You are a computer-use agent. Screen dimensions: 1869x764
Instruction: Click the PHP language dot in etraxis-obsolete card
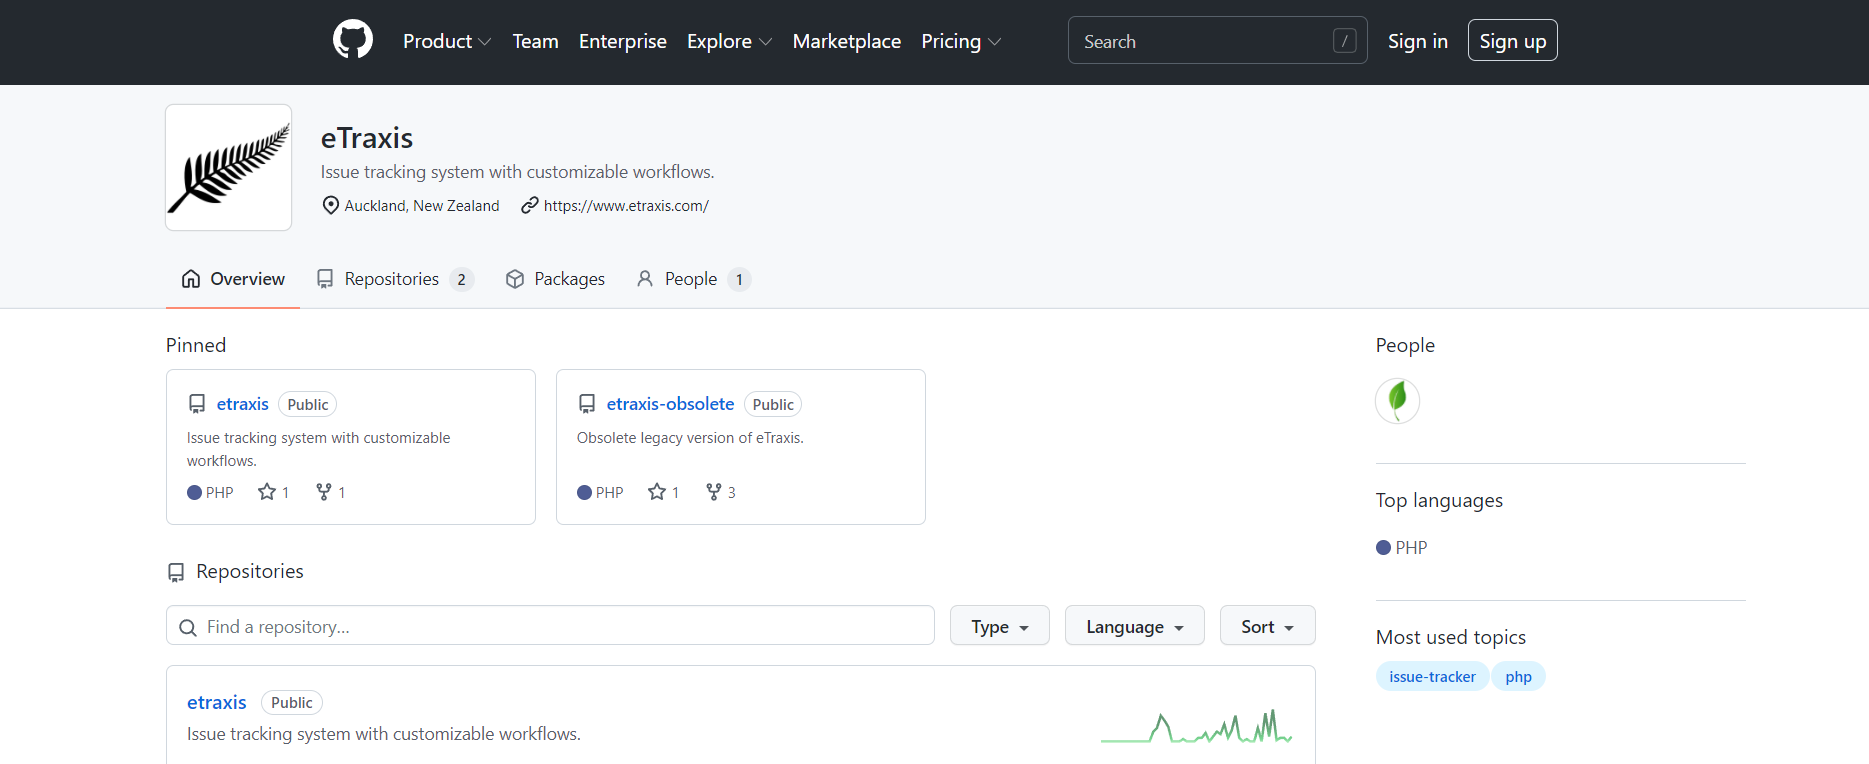coord(584,492)
